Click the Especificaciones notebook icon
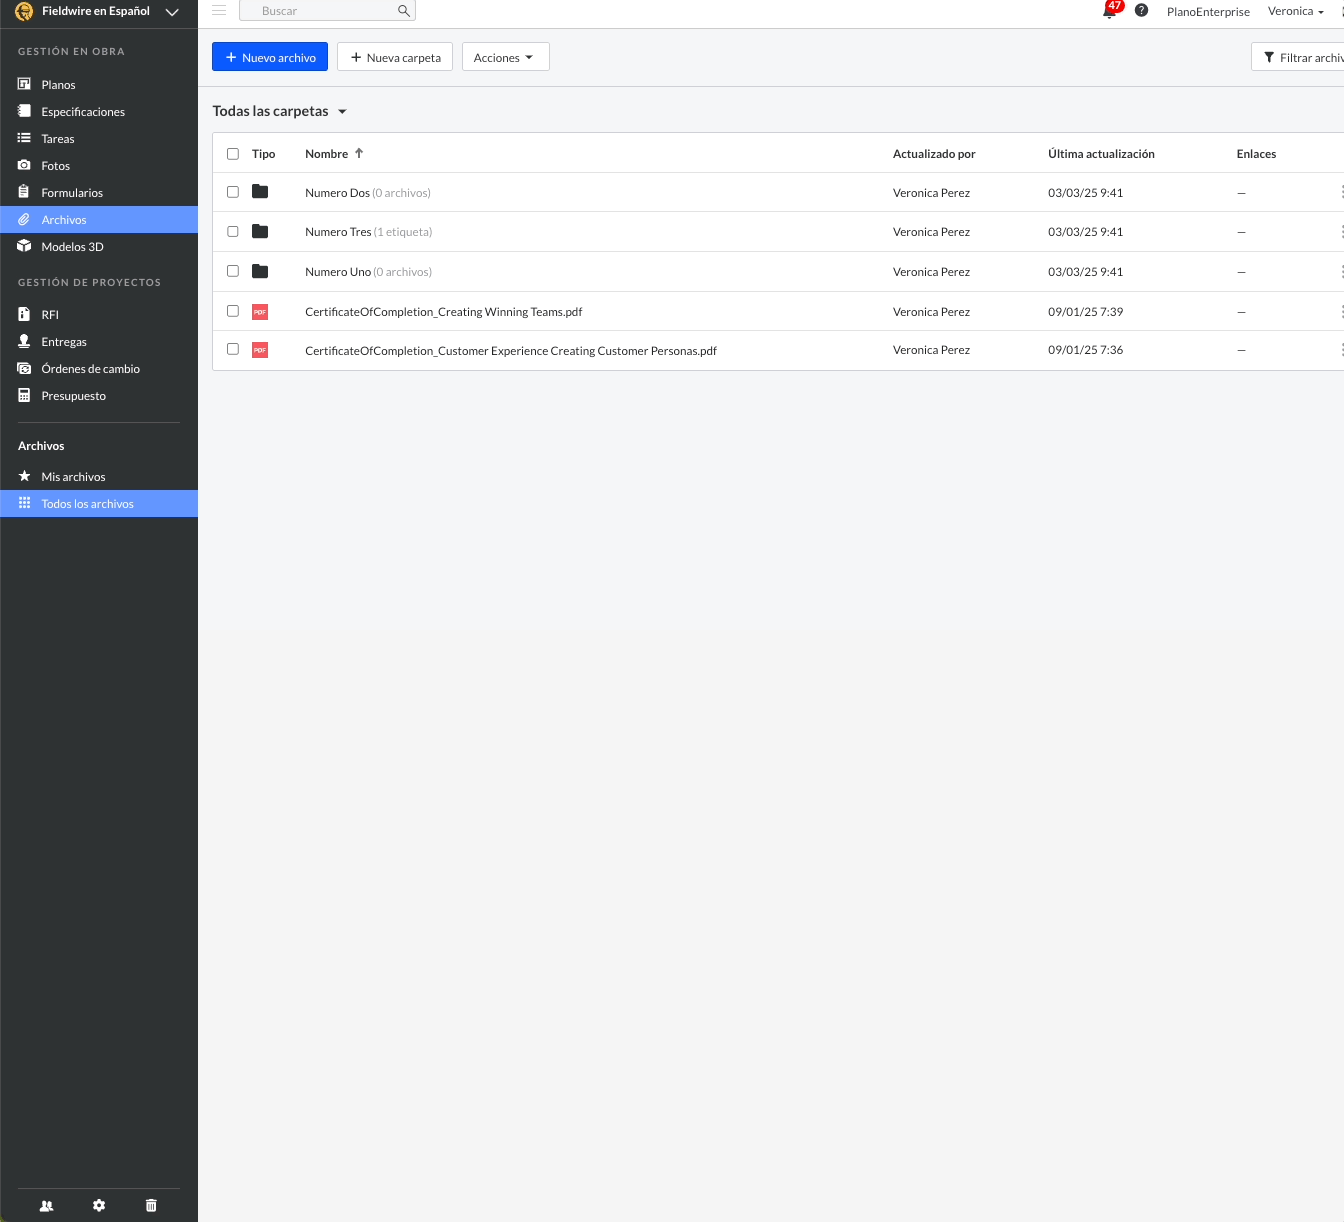The height and width of the screenshot is (1222, 1344). [x=24, y=111]
